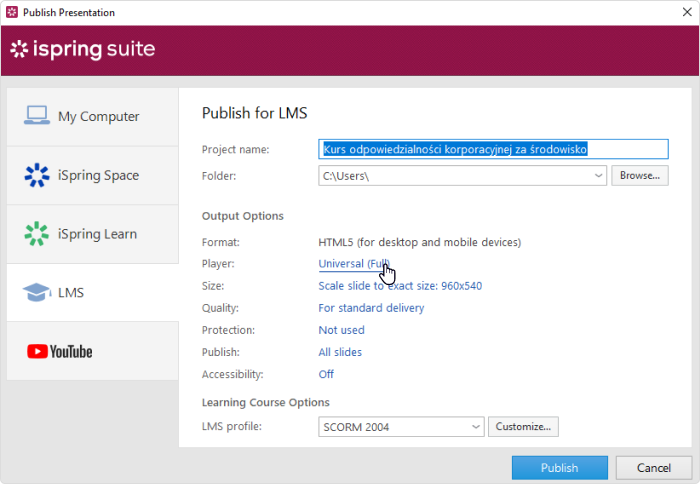Viewport: 700px width, 484px height.
Task: Click the LMS graduation cap icon
Action: point(37,292)
